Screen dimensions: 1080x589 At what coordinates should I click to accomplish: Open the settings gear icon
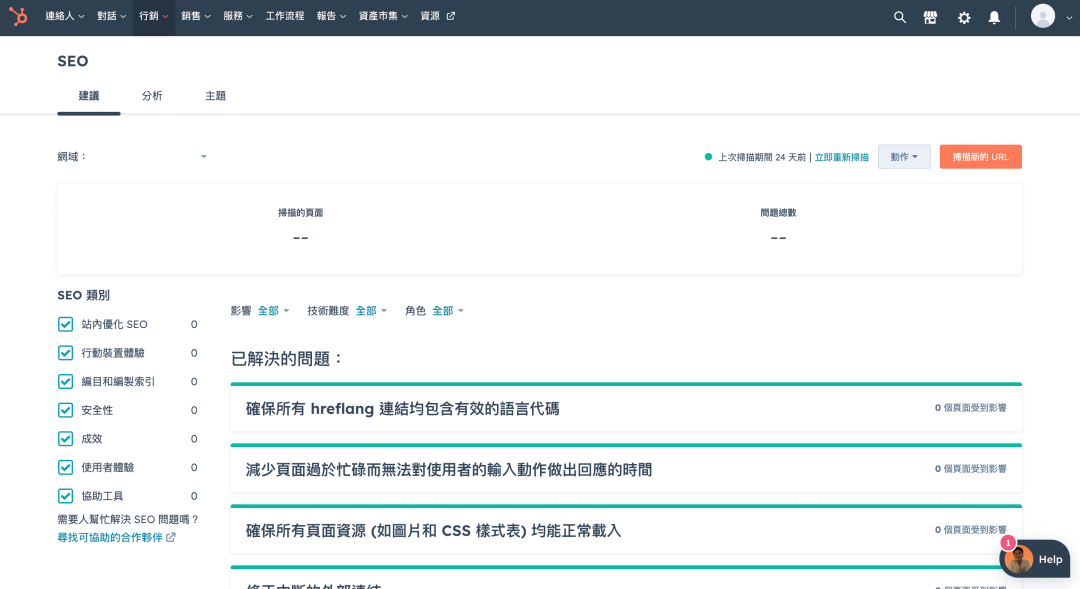pyautogui.click(x=963, y=17)
